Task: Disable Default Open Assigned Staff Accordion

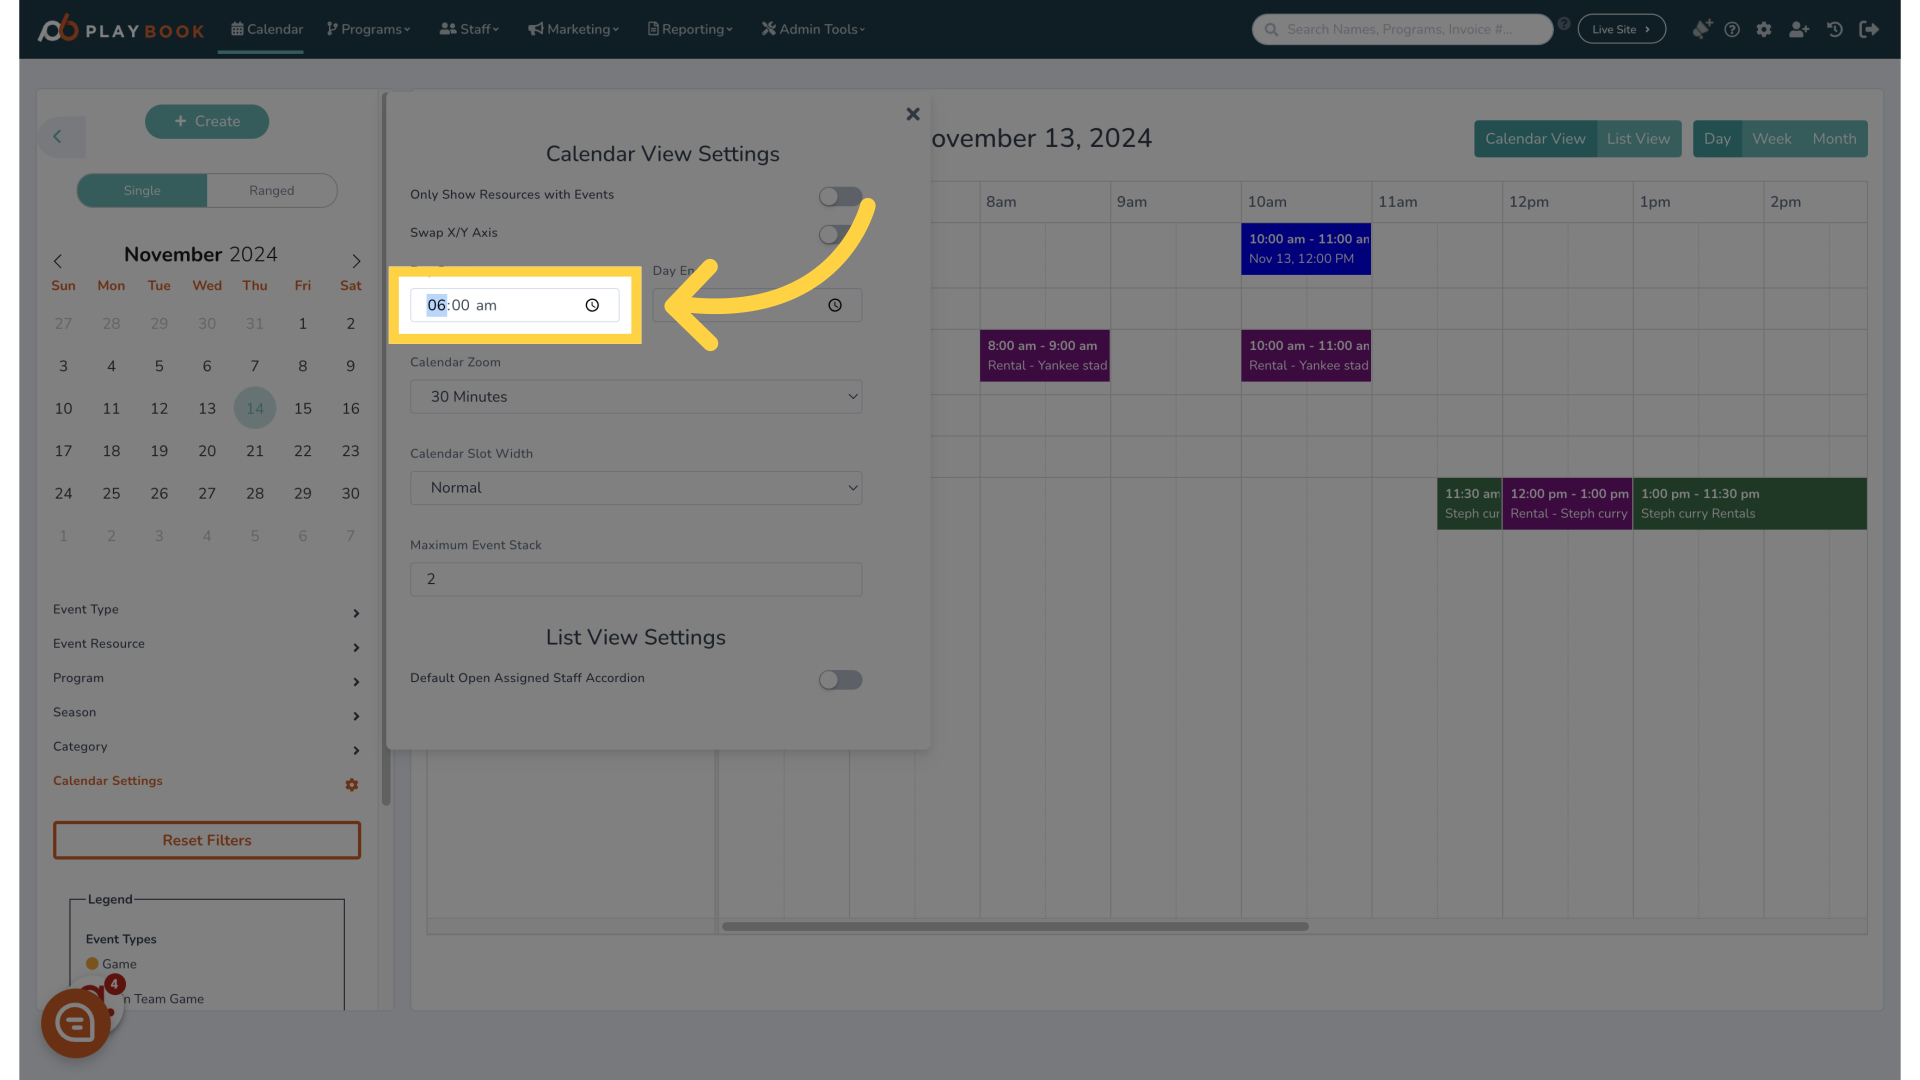Action: click(x=840, y=680)
